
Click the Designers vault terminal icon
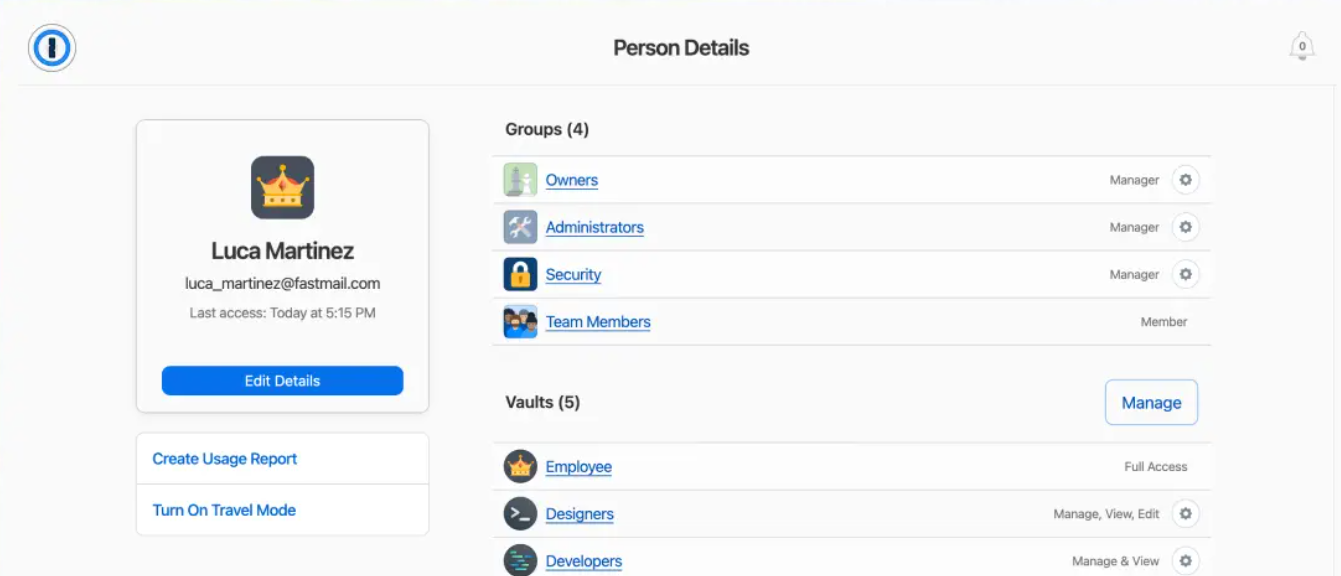point(520,513)
